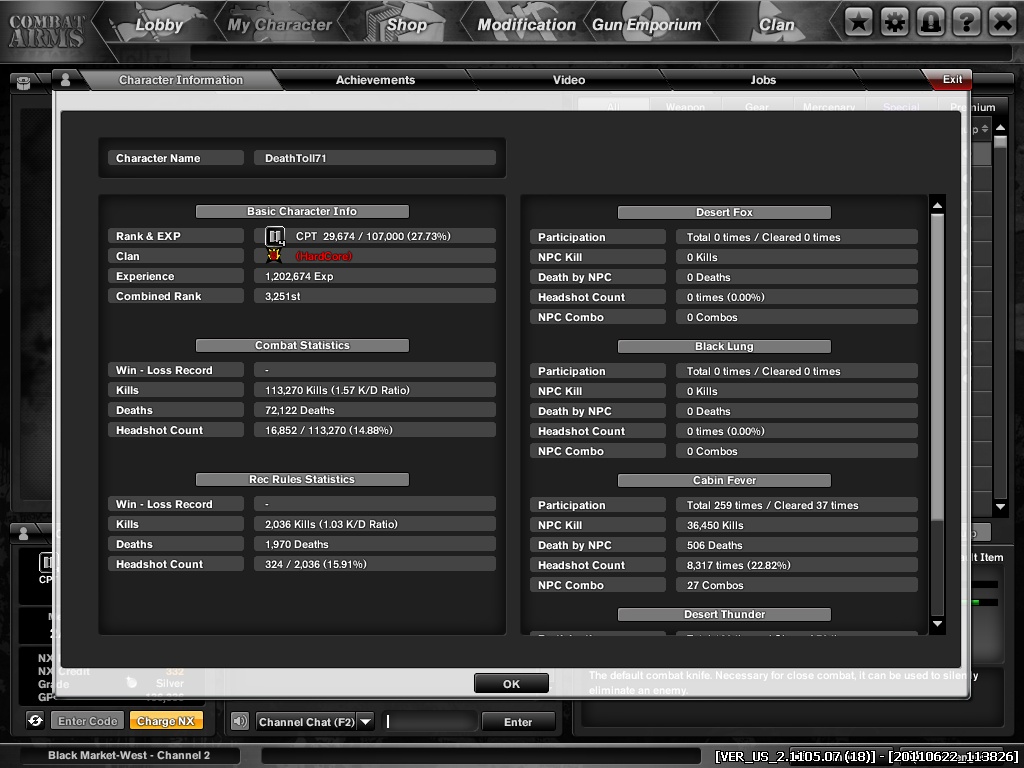Click the 72,122 Deaths value

pyautogui.click(x=300, y=410)
